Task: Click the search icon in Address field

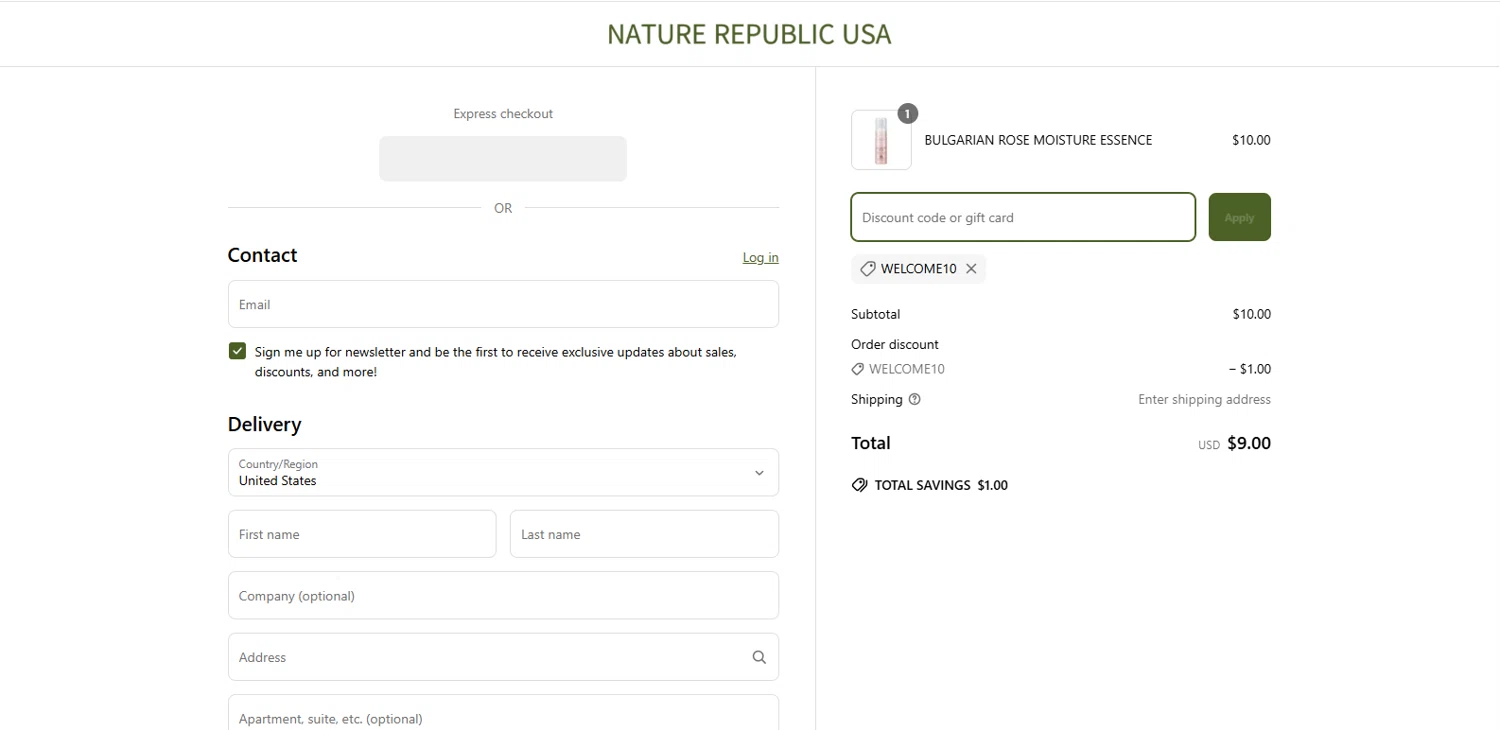Action: click(x=759, y=657)
